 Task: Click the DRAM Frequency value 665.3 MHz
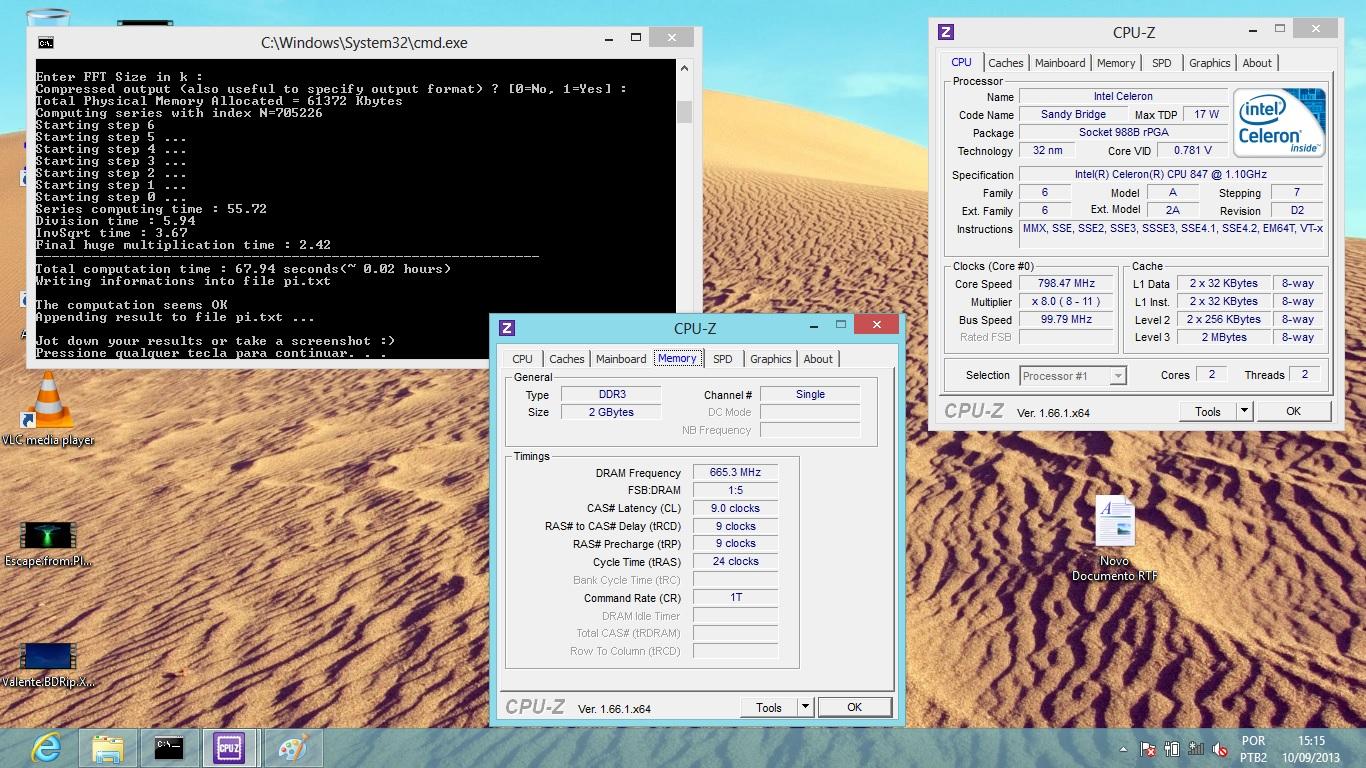(x=735, y=472)
